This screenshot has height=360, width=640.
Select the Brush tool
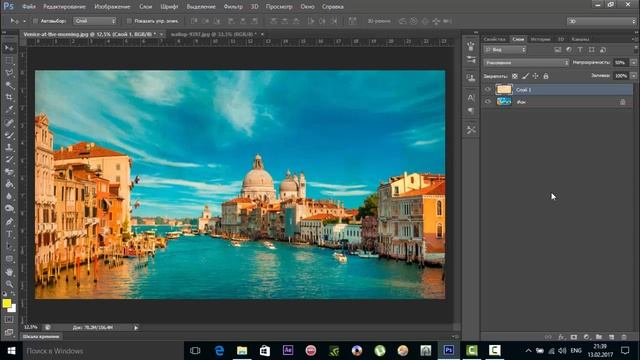[x=9, y=135]
